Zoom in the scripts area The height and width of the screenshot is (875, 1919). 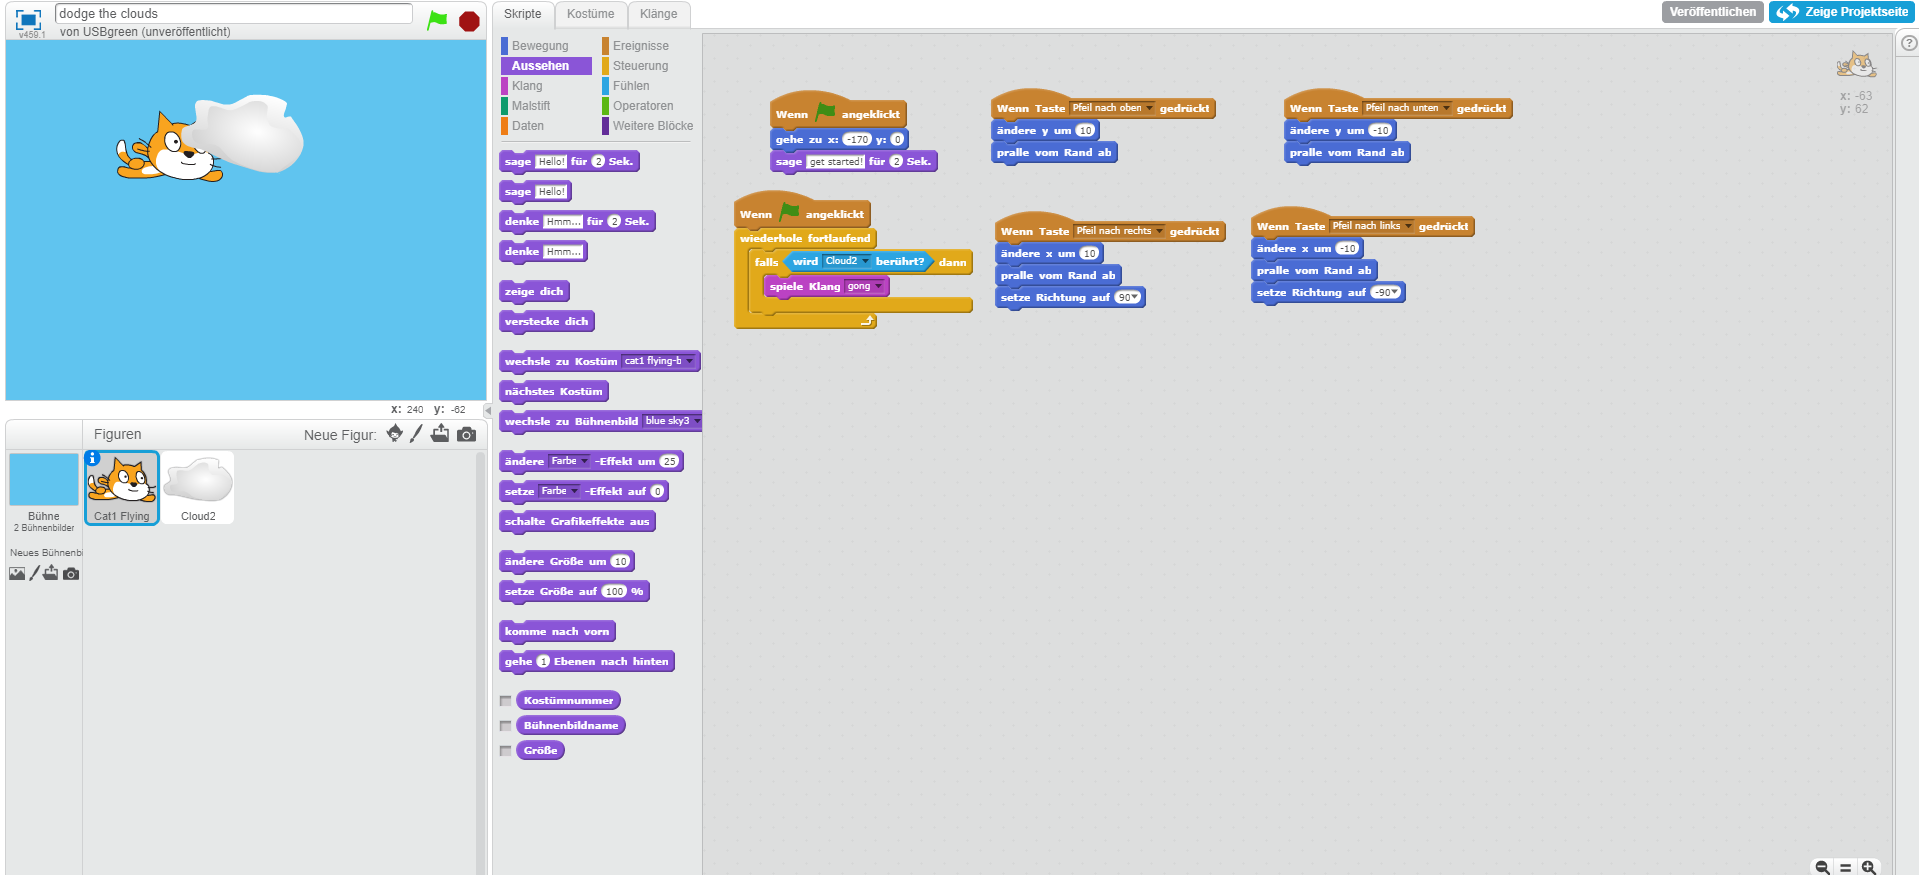click(1868, 867)
